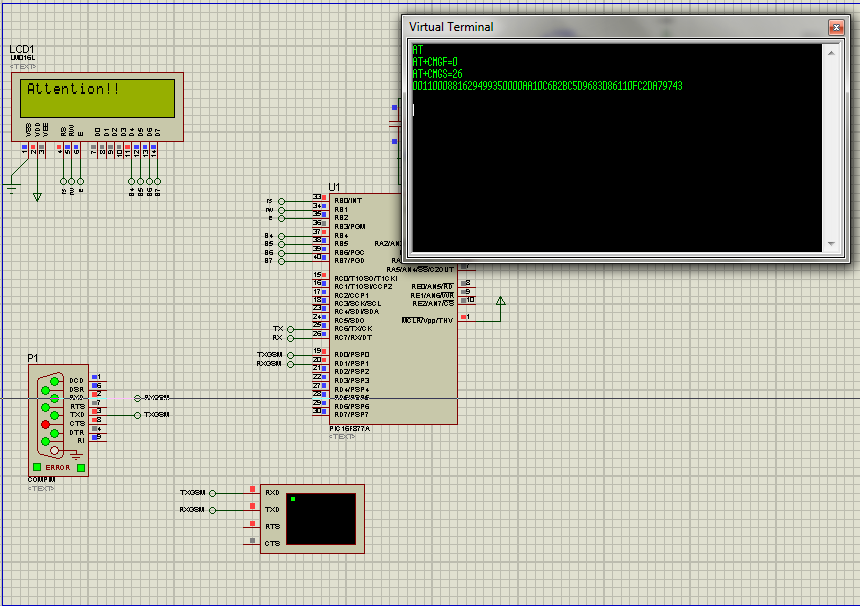Click the LCD1 display showing Attention!!
Viewport: 860px width, 606px height.
point(98,96)
